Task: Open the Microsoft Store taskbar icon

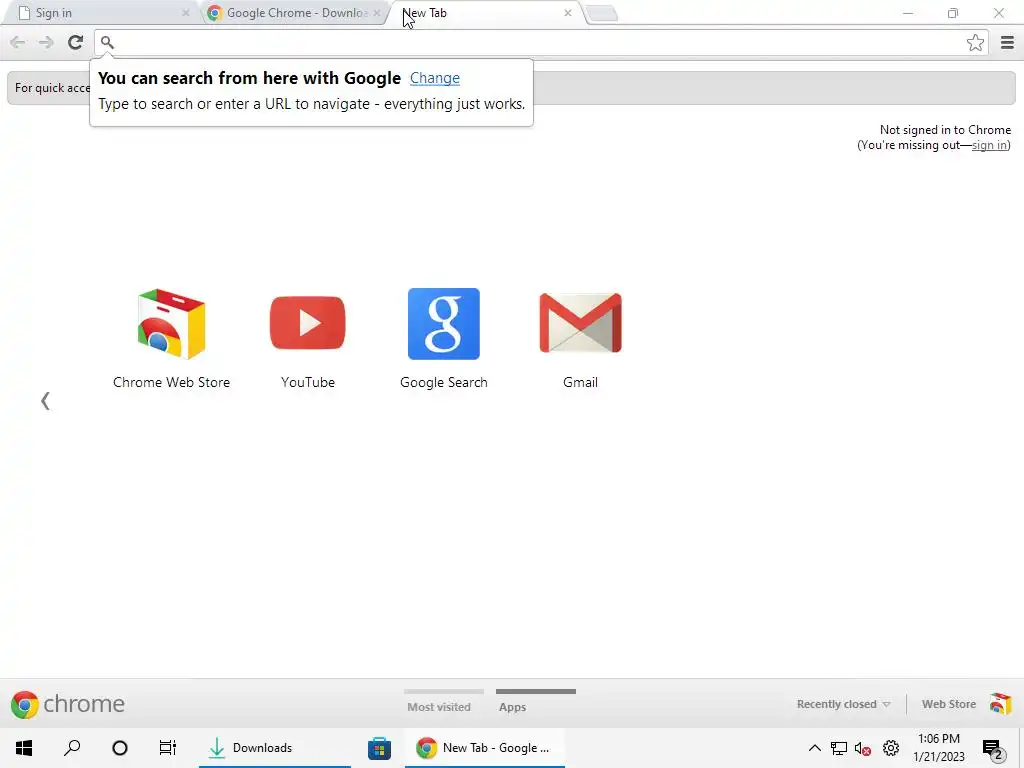Action: 379,748
